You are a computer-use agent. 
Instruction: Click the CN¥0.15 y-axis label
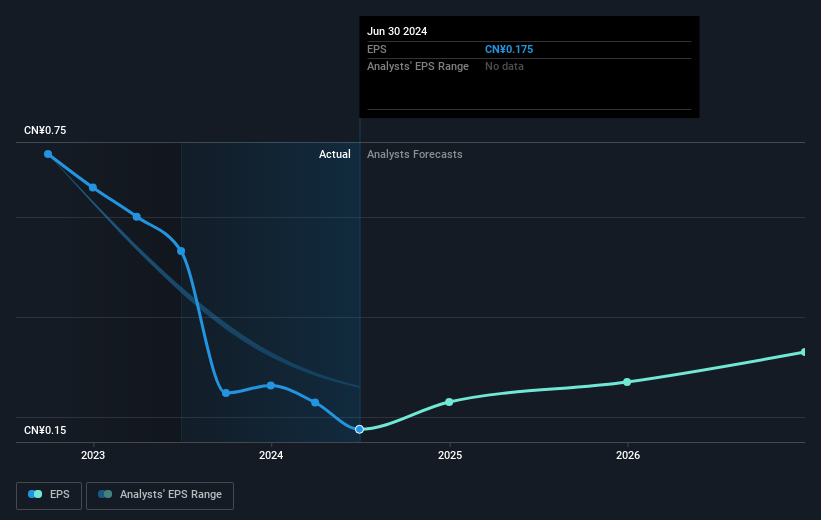pyautogui.click(x=45, y=430)
